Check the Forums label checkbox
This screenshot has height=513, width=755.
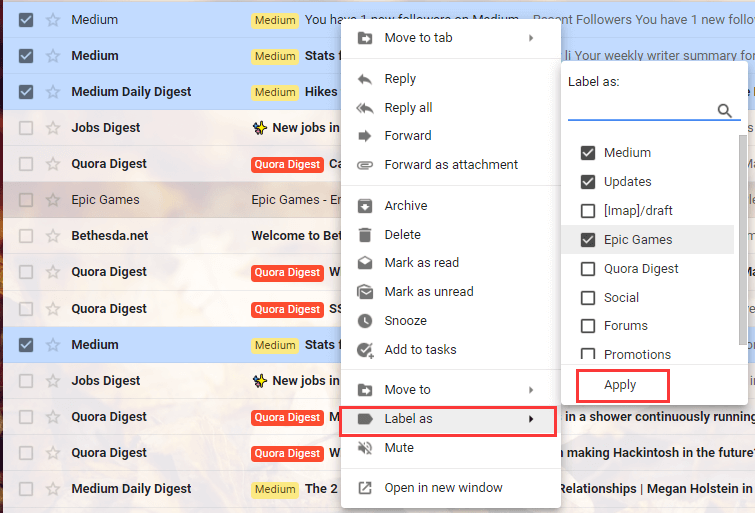tap(587, 326)
